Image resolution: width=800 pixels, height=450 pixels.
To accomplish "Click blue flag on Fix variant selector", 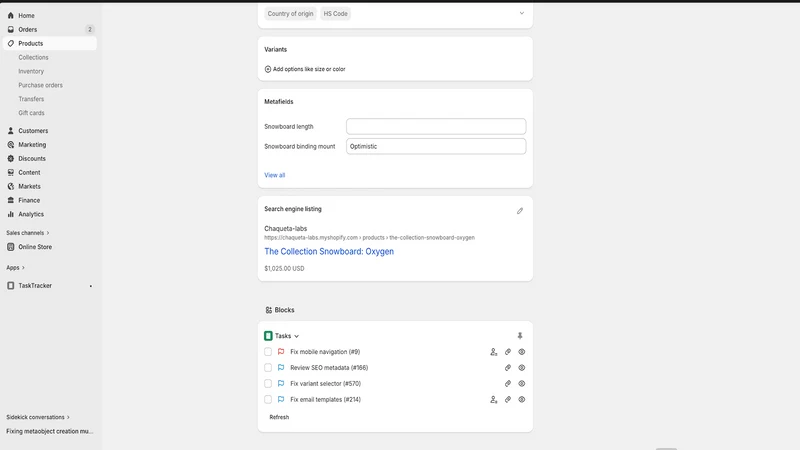I will (281, 383).
